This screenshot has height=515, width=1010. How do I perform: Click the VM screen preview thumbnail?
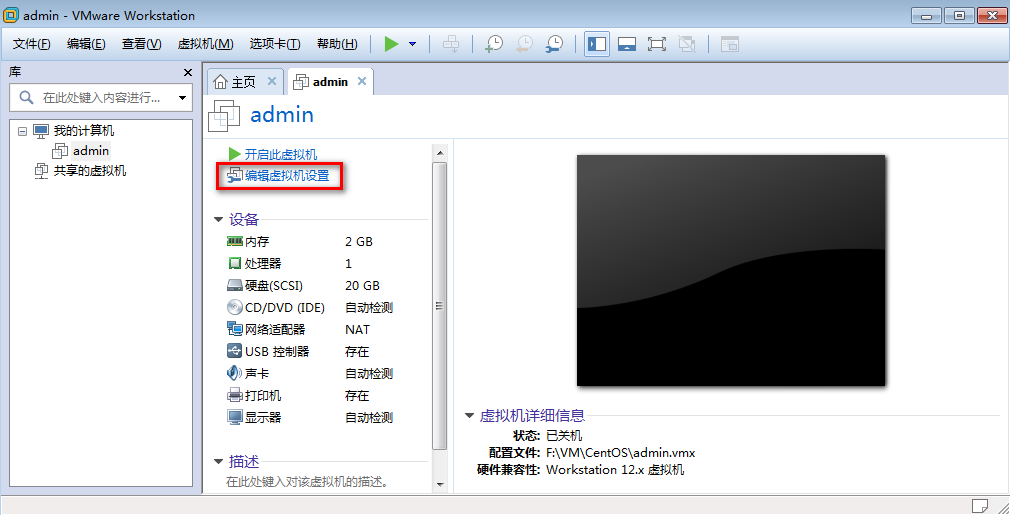[x=731, y=270]
